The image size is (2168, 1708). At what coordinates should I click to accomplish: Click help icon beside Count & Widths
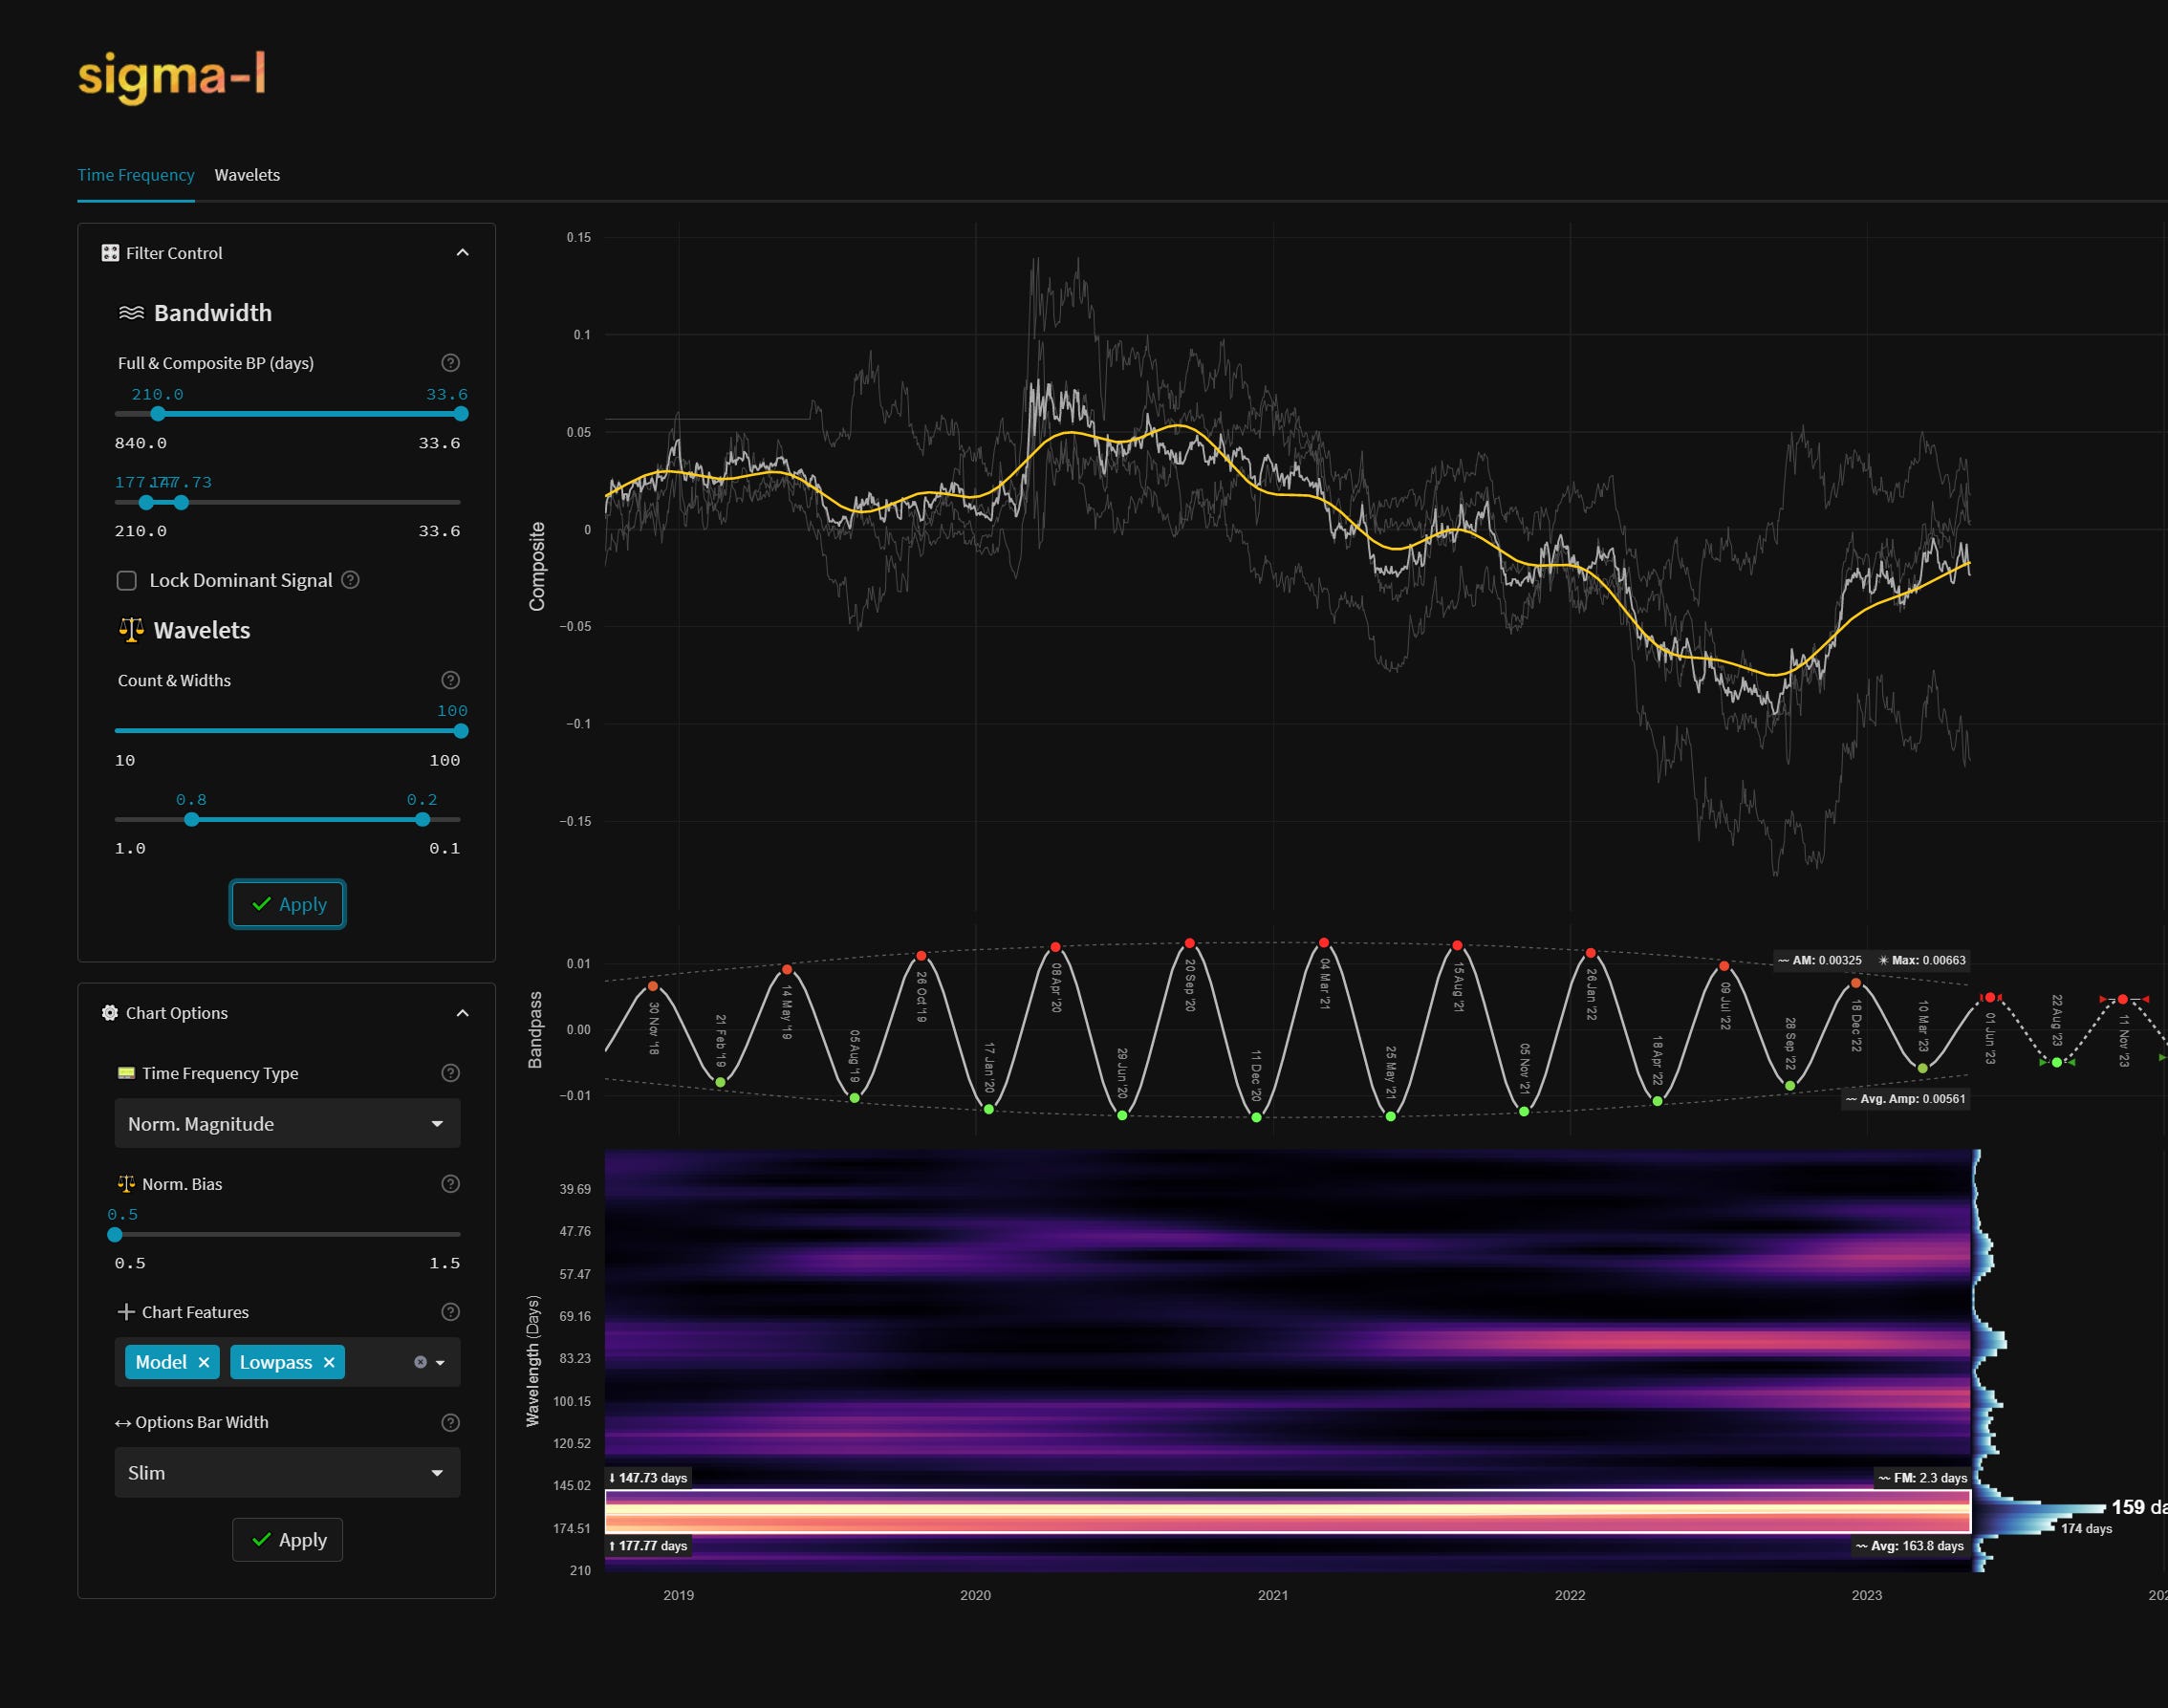450,680
